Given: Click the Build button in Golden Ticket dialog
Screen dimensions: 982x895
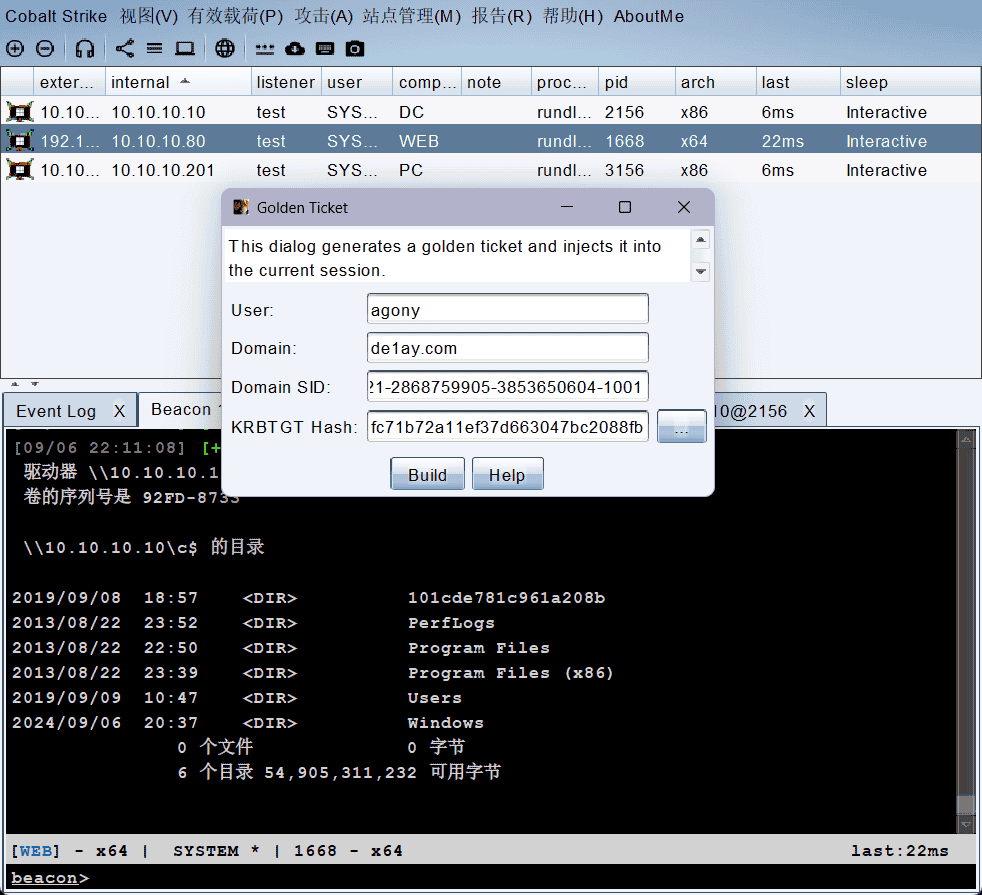Looking at the screenshot, I should coord(427,474).
